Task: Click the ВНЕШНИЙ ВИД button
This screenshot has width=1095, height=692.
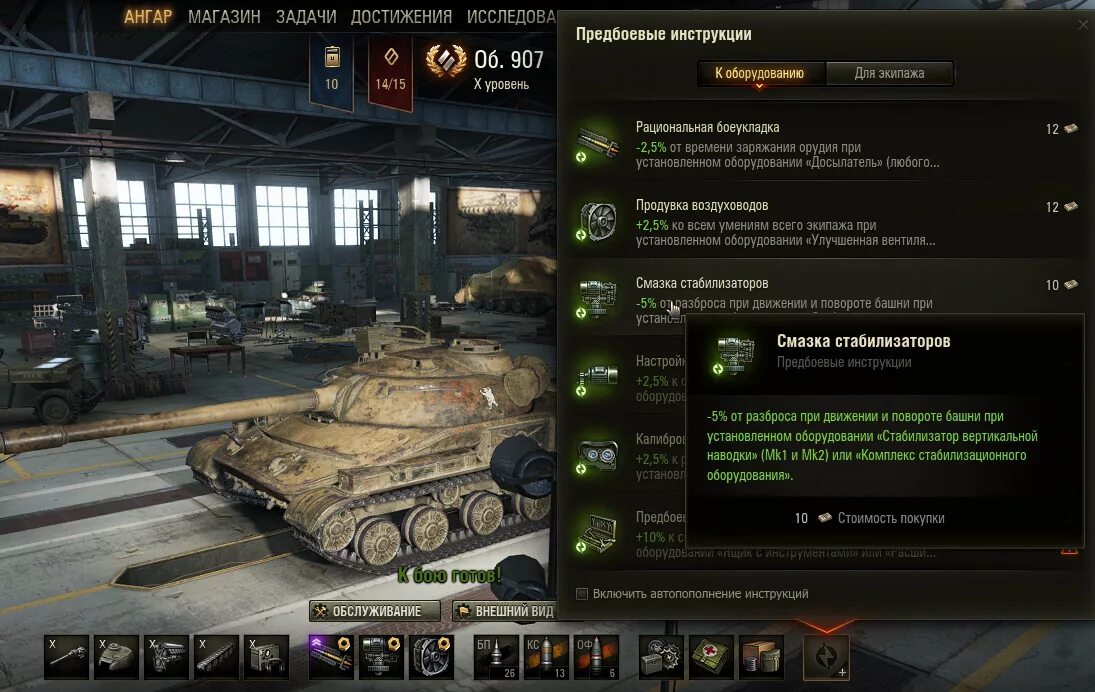Action: click(x=505, y=611)
